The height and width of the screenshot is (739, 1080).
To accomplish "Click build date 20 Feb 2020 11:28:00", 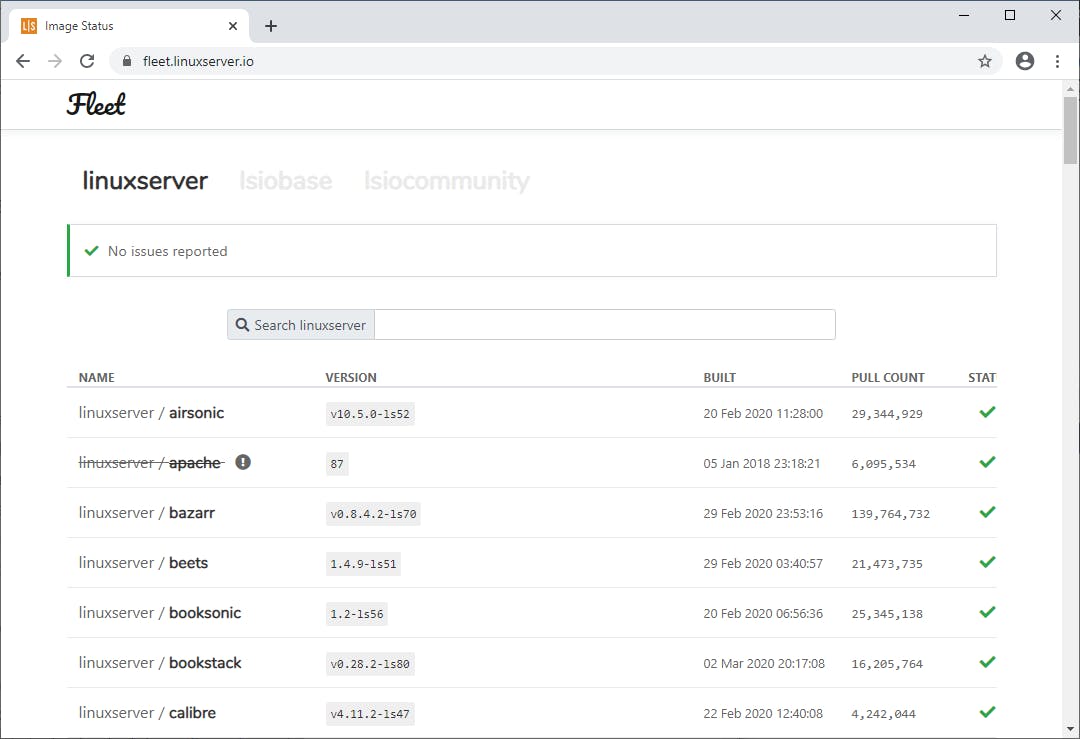I will (x=762, y=413).
